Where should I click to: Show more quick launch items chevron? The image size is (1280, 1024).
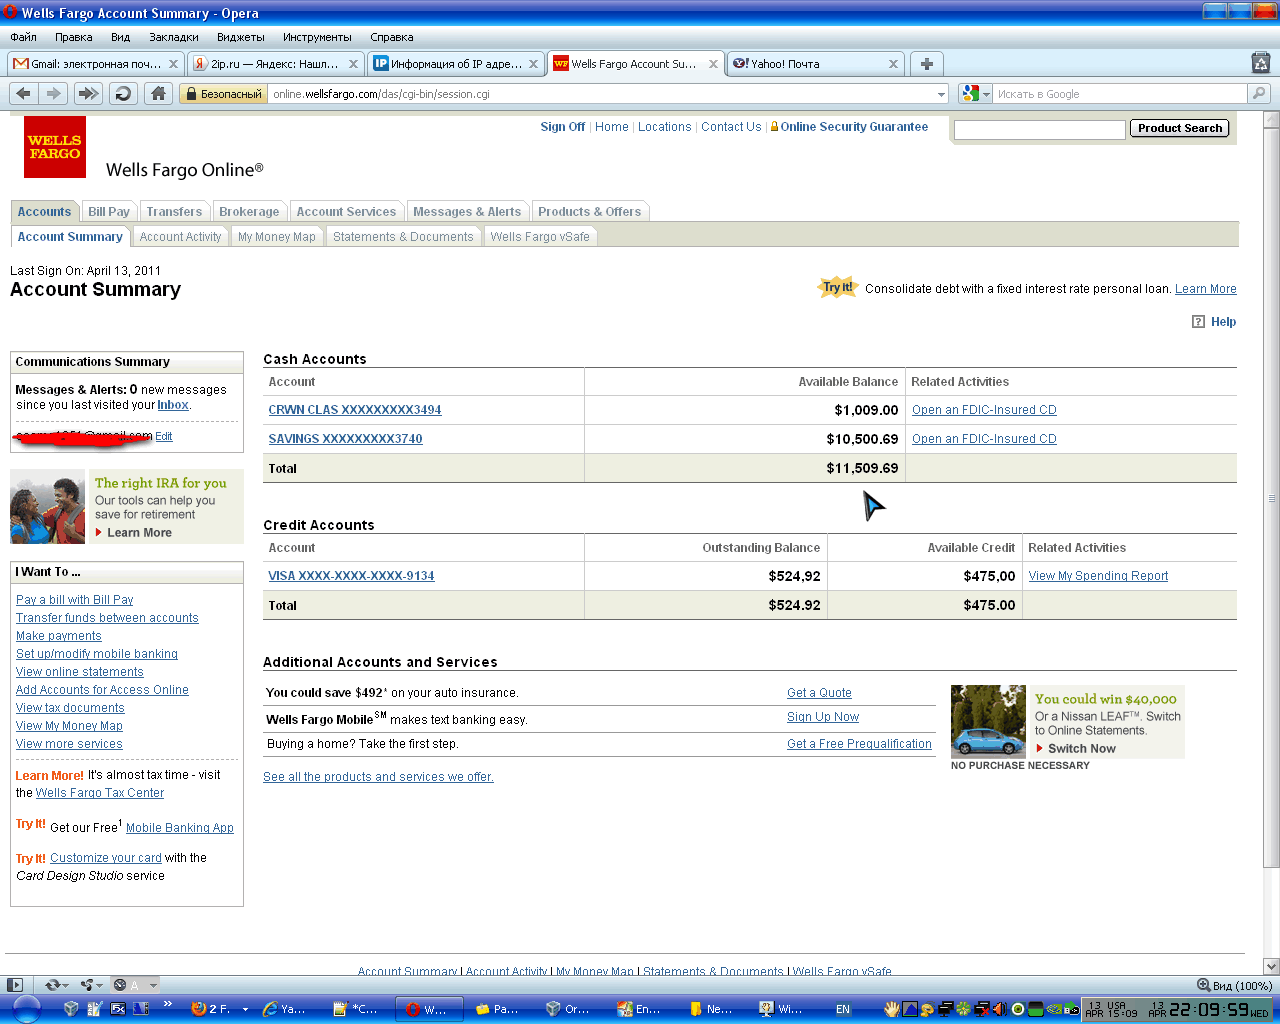click(x=167, y=1004)
